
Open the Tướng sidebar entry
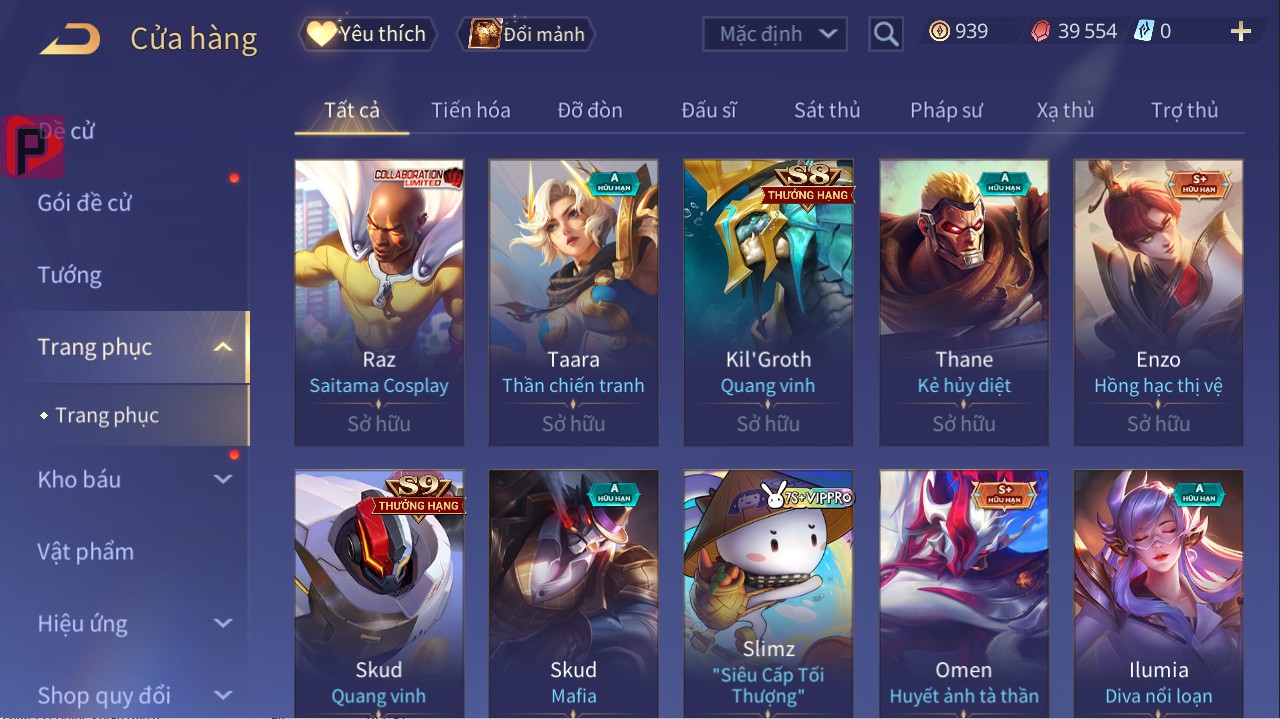pos(70,275)
